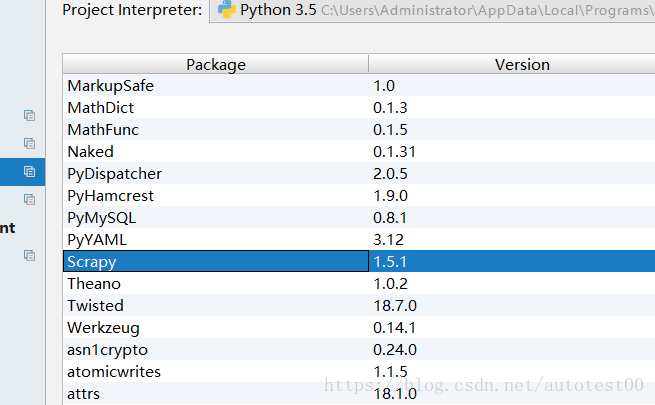The height and width of the screenshot is (405, 655).
Task: Sort by the Version column header
Action: (512, 64)
